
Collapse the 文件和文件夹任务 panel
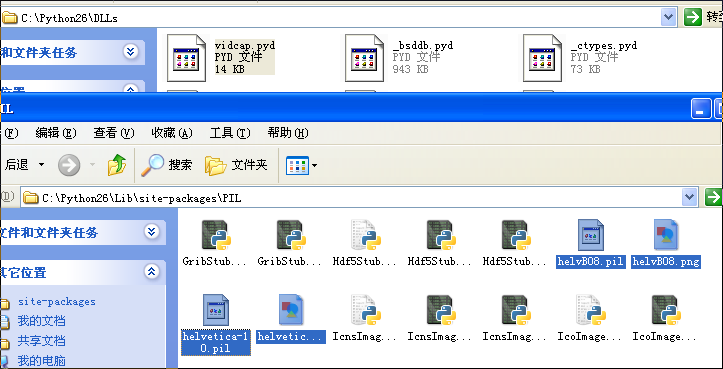(151, 232)
